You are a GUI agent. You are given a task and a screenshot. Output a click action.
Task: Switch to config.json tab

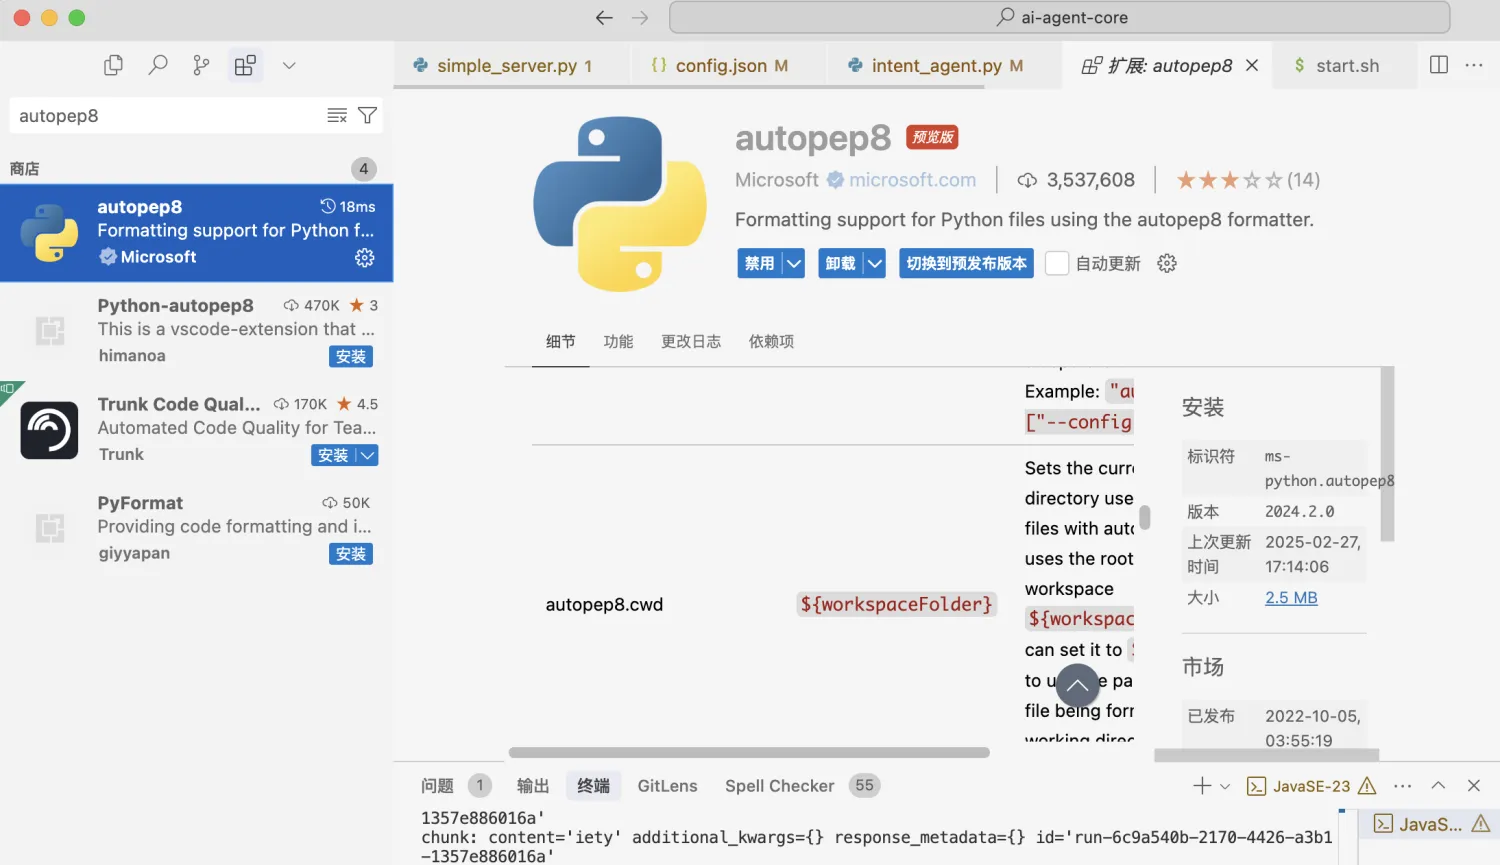click(x=728, y=66)
